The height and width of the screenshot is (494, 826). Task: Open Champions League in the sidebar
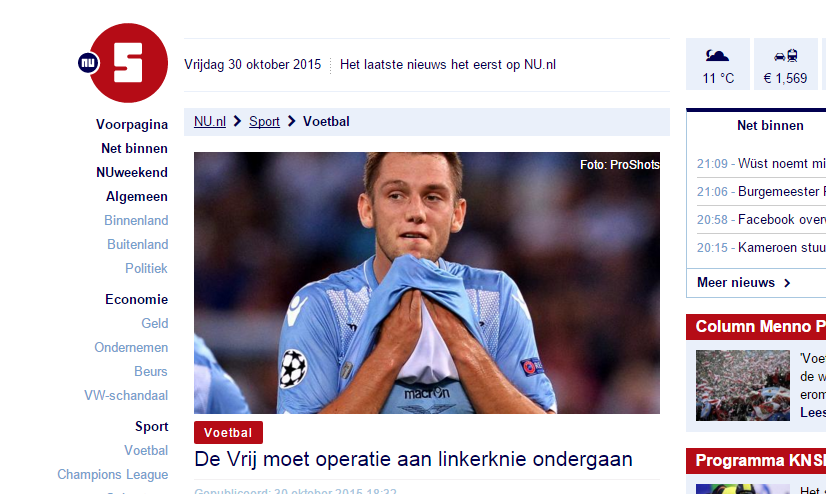tap(112, 475)
